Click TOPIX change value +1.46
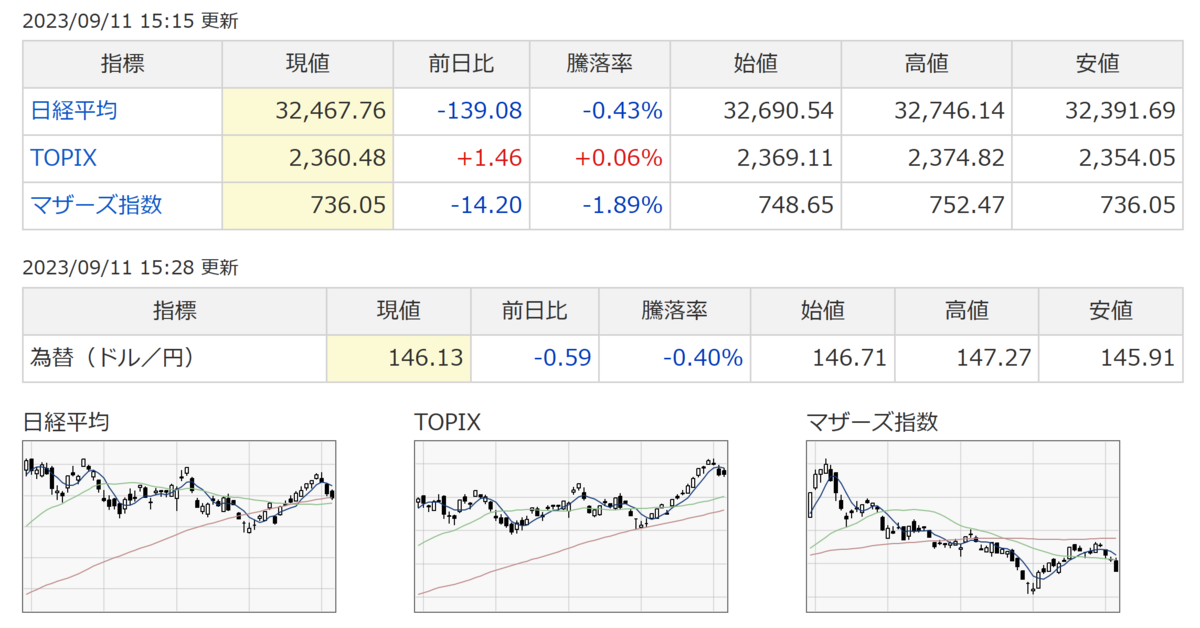Screen dimensions: 1200x628 point(490,158)
